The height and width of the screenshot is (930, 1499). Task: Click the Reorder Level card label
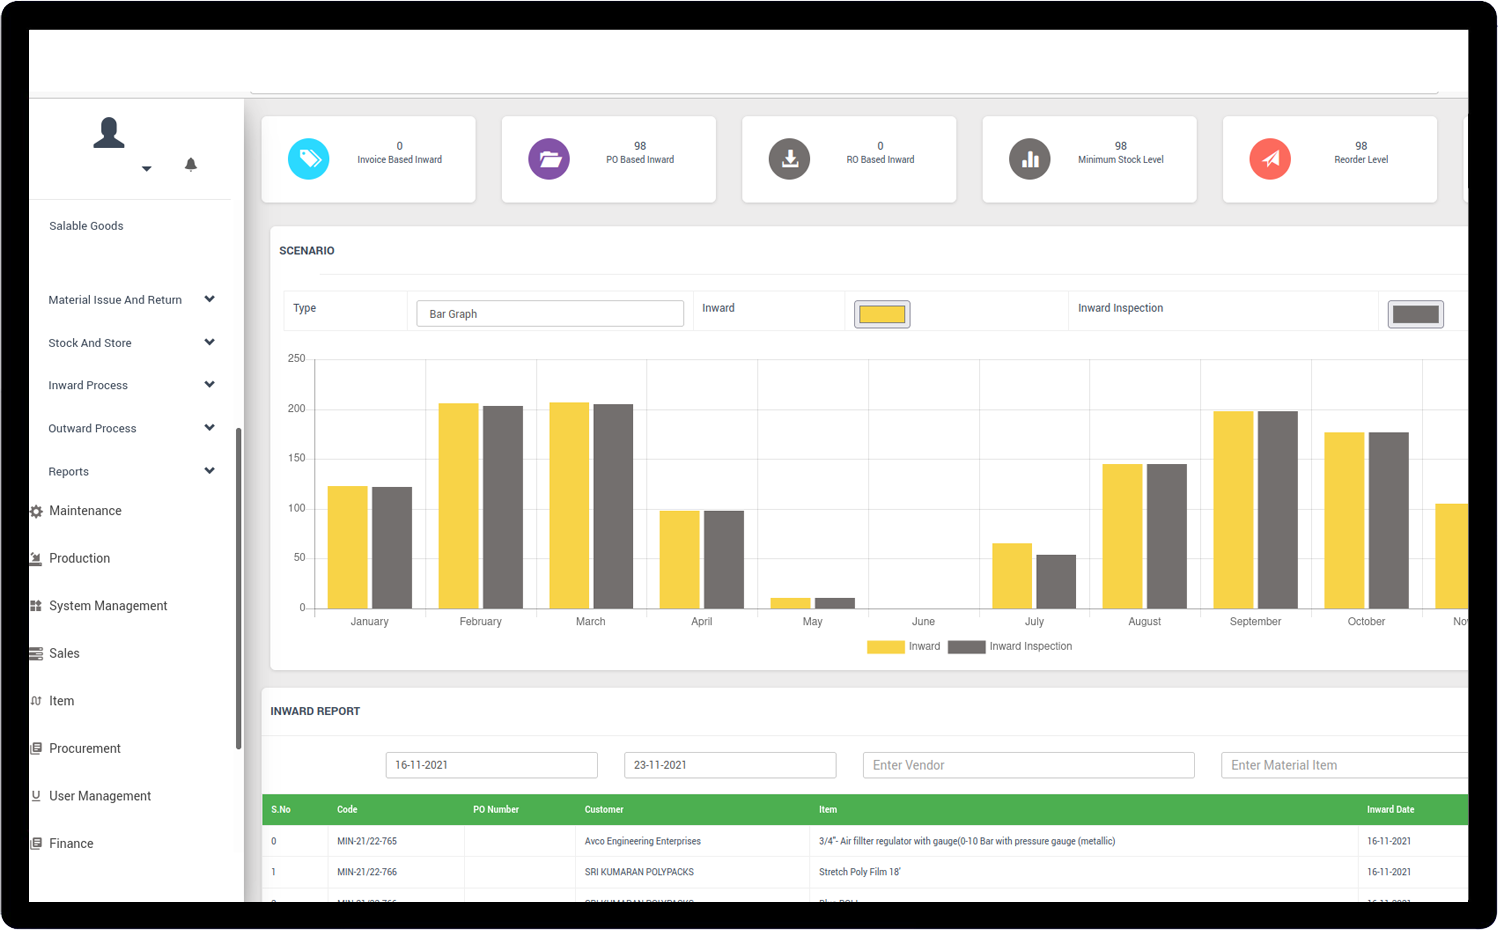tap(1361, 160)
